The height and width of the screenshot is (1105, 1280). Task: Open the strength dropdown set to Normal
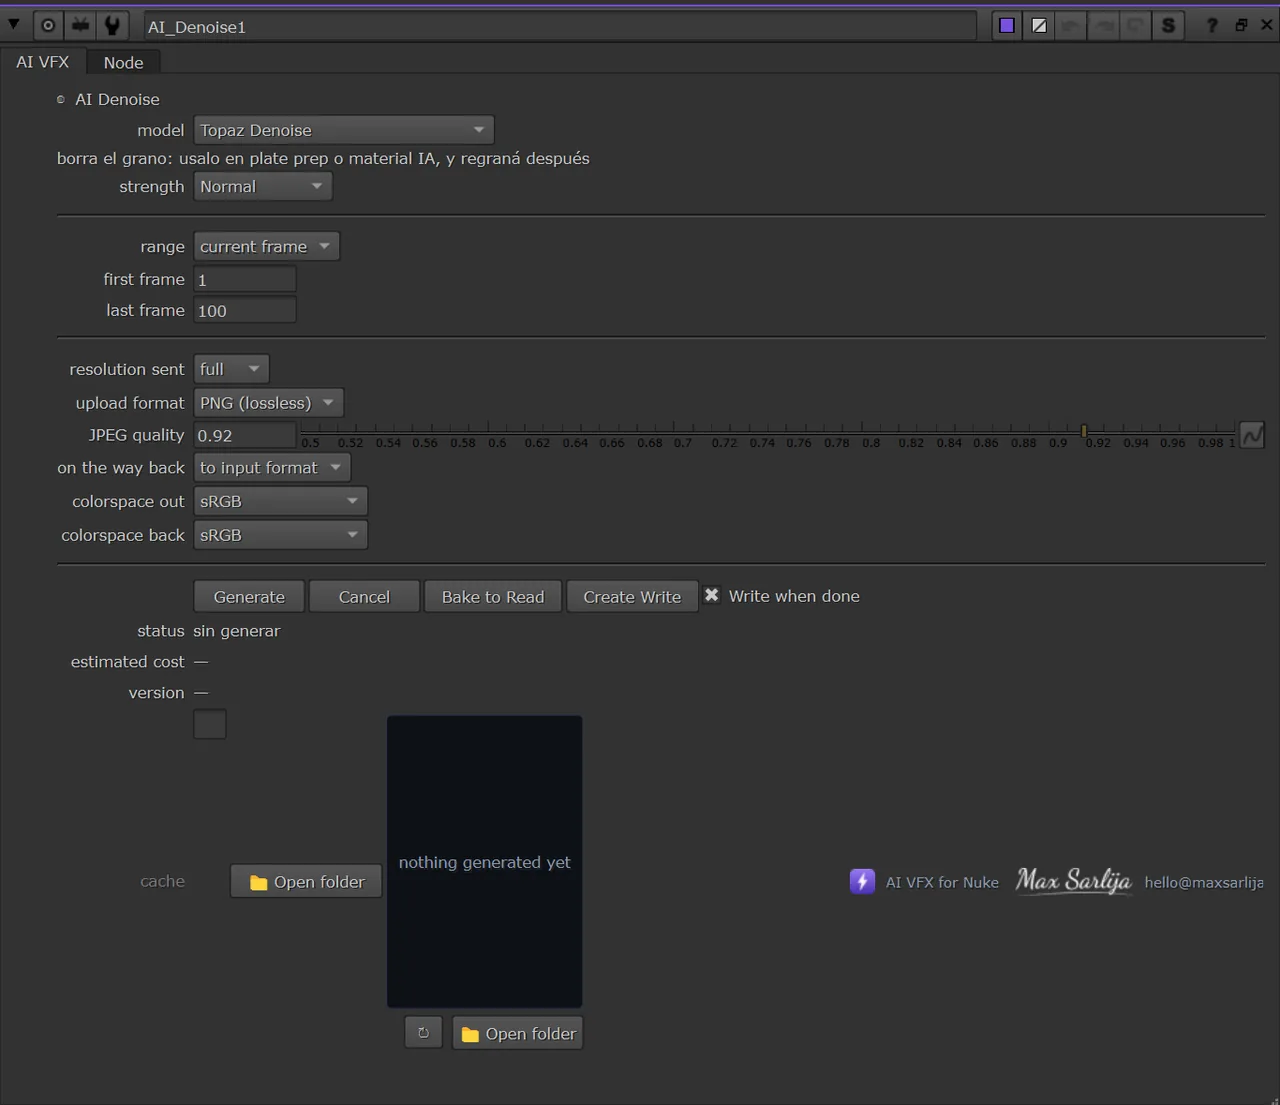tap(262, 186)
